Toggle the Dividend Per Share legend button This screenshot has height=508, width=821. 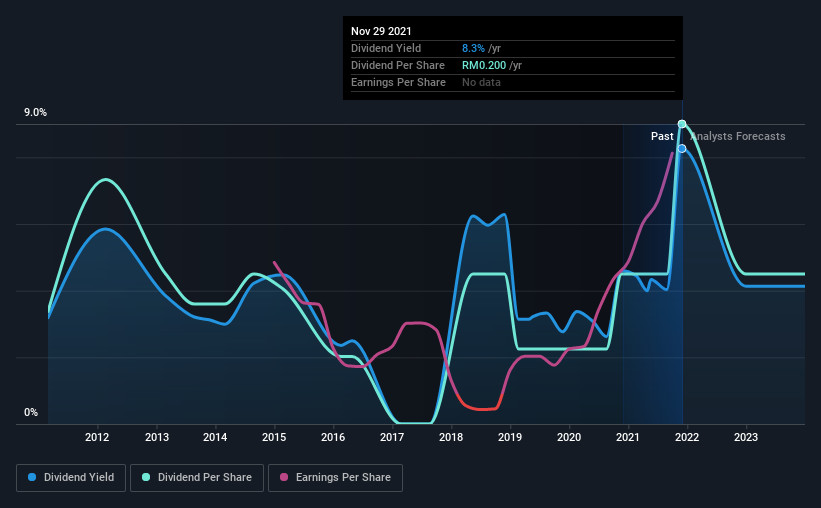pyautogui.click(x=197, y=478)
